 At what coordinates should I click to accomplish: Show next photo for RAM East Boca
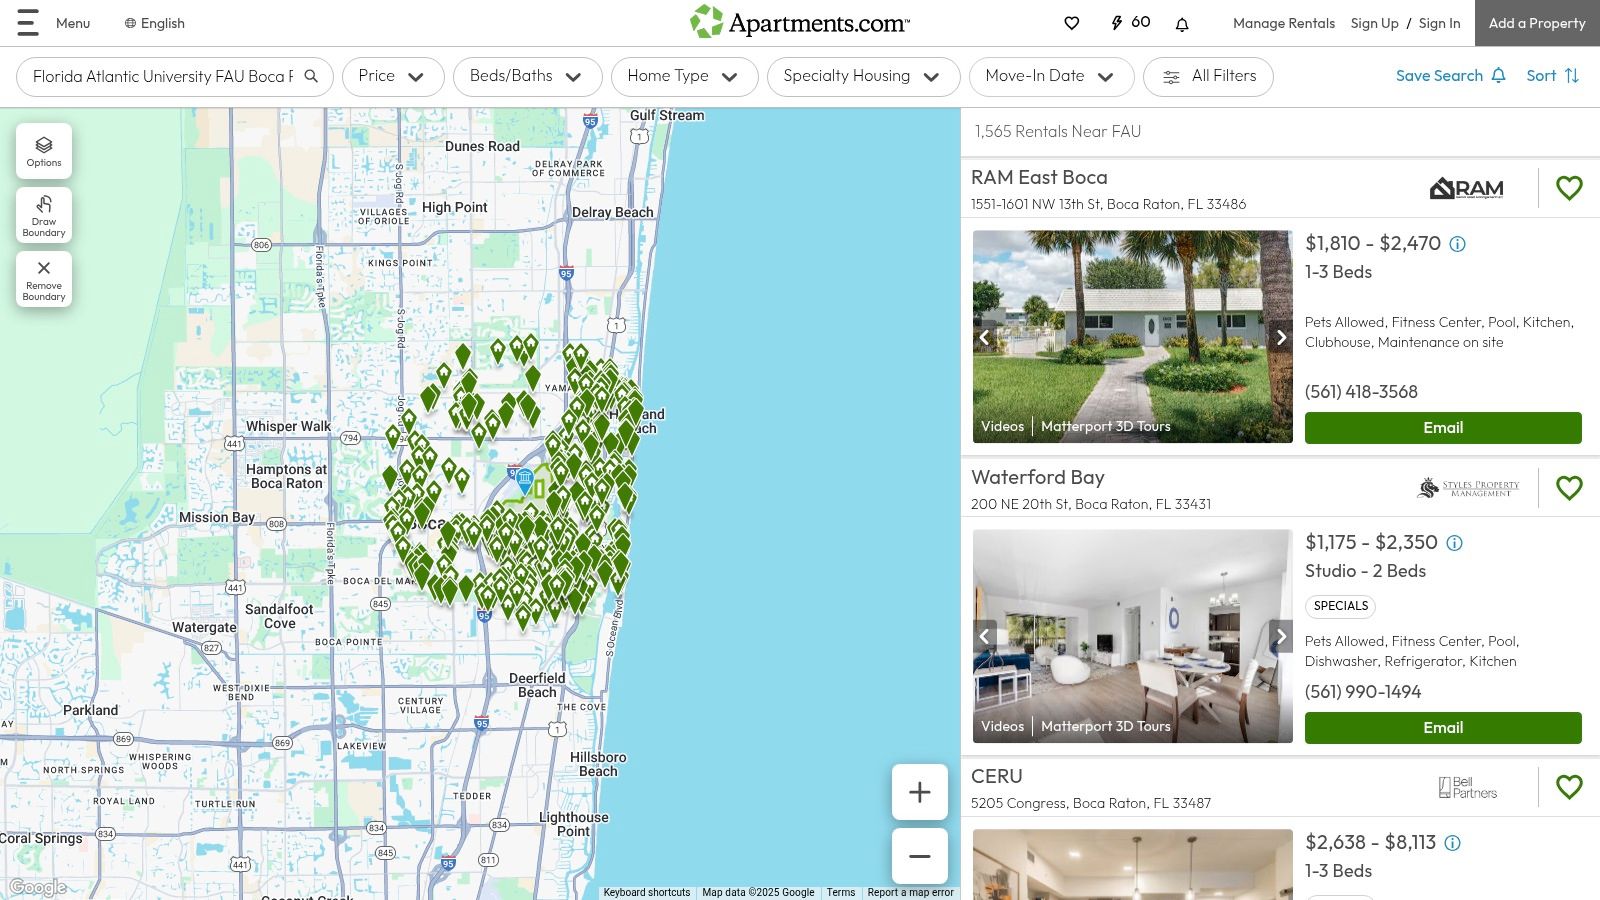(1281, 337)
